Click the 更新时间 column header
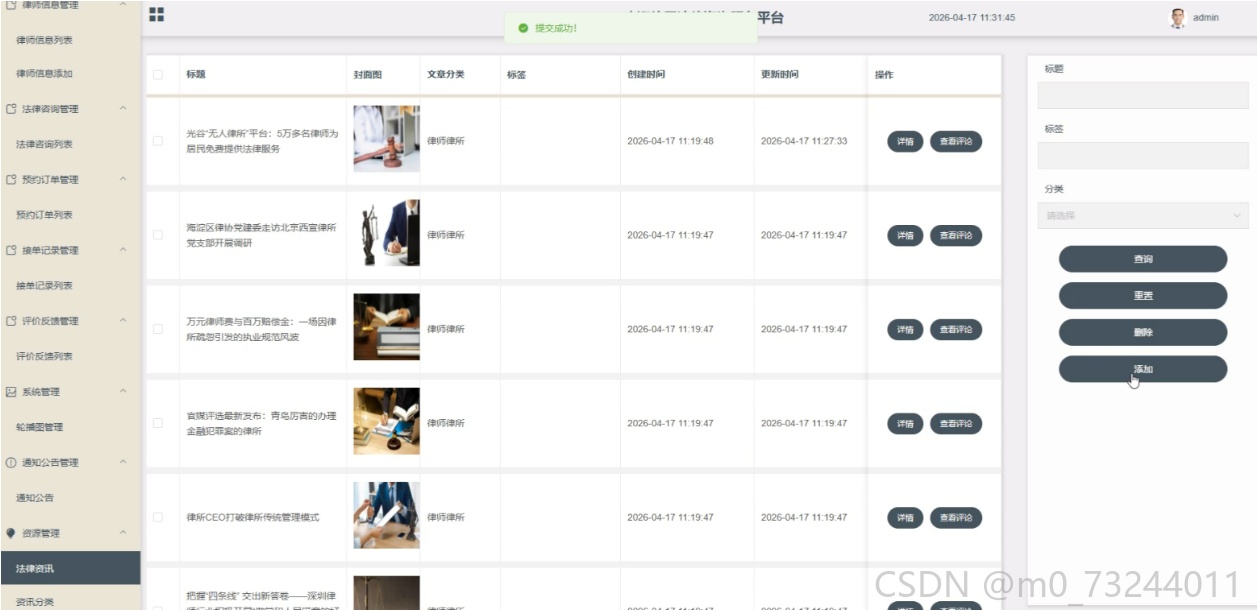Screen dimensions: 1258x611 tap(779, 74)
